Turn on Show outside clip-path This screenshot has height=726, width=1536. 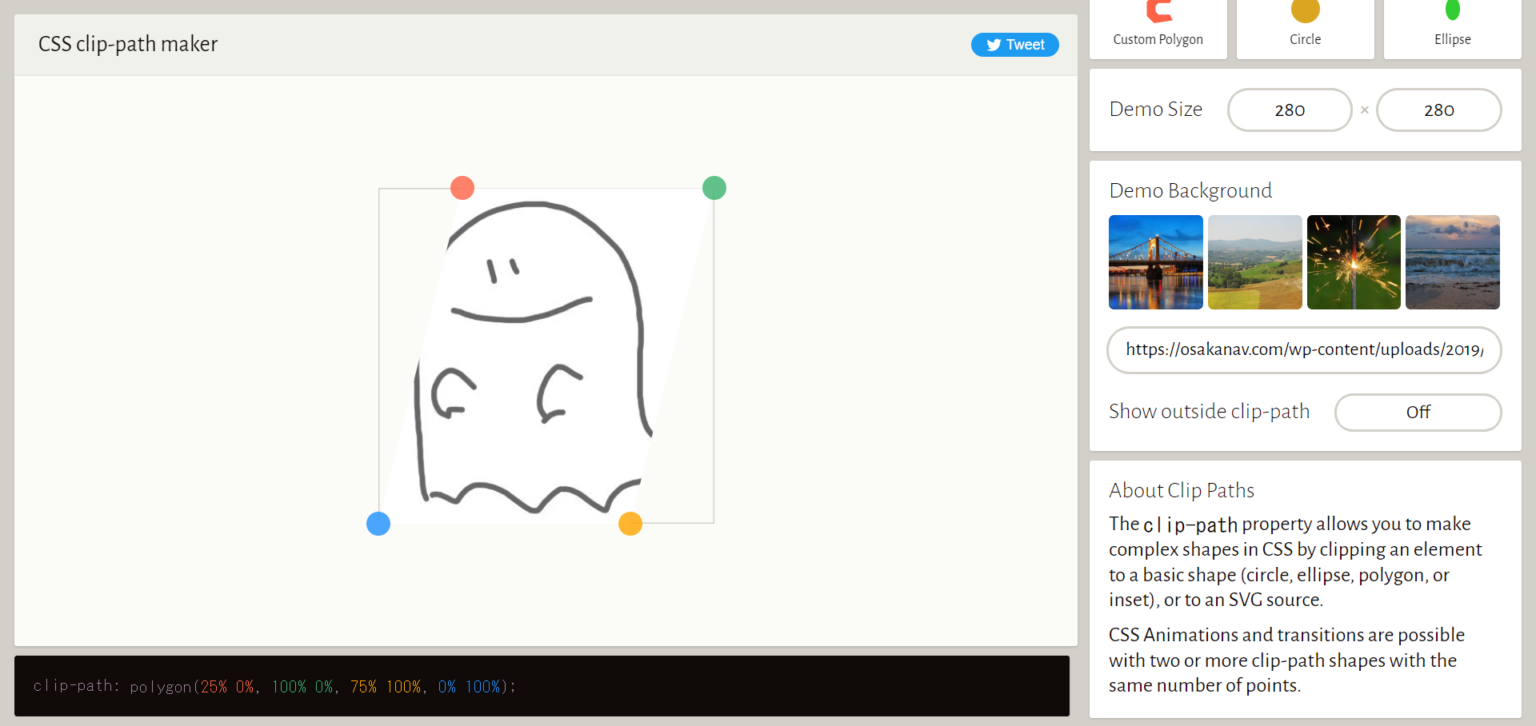[1417, 412]
